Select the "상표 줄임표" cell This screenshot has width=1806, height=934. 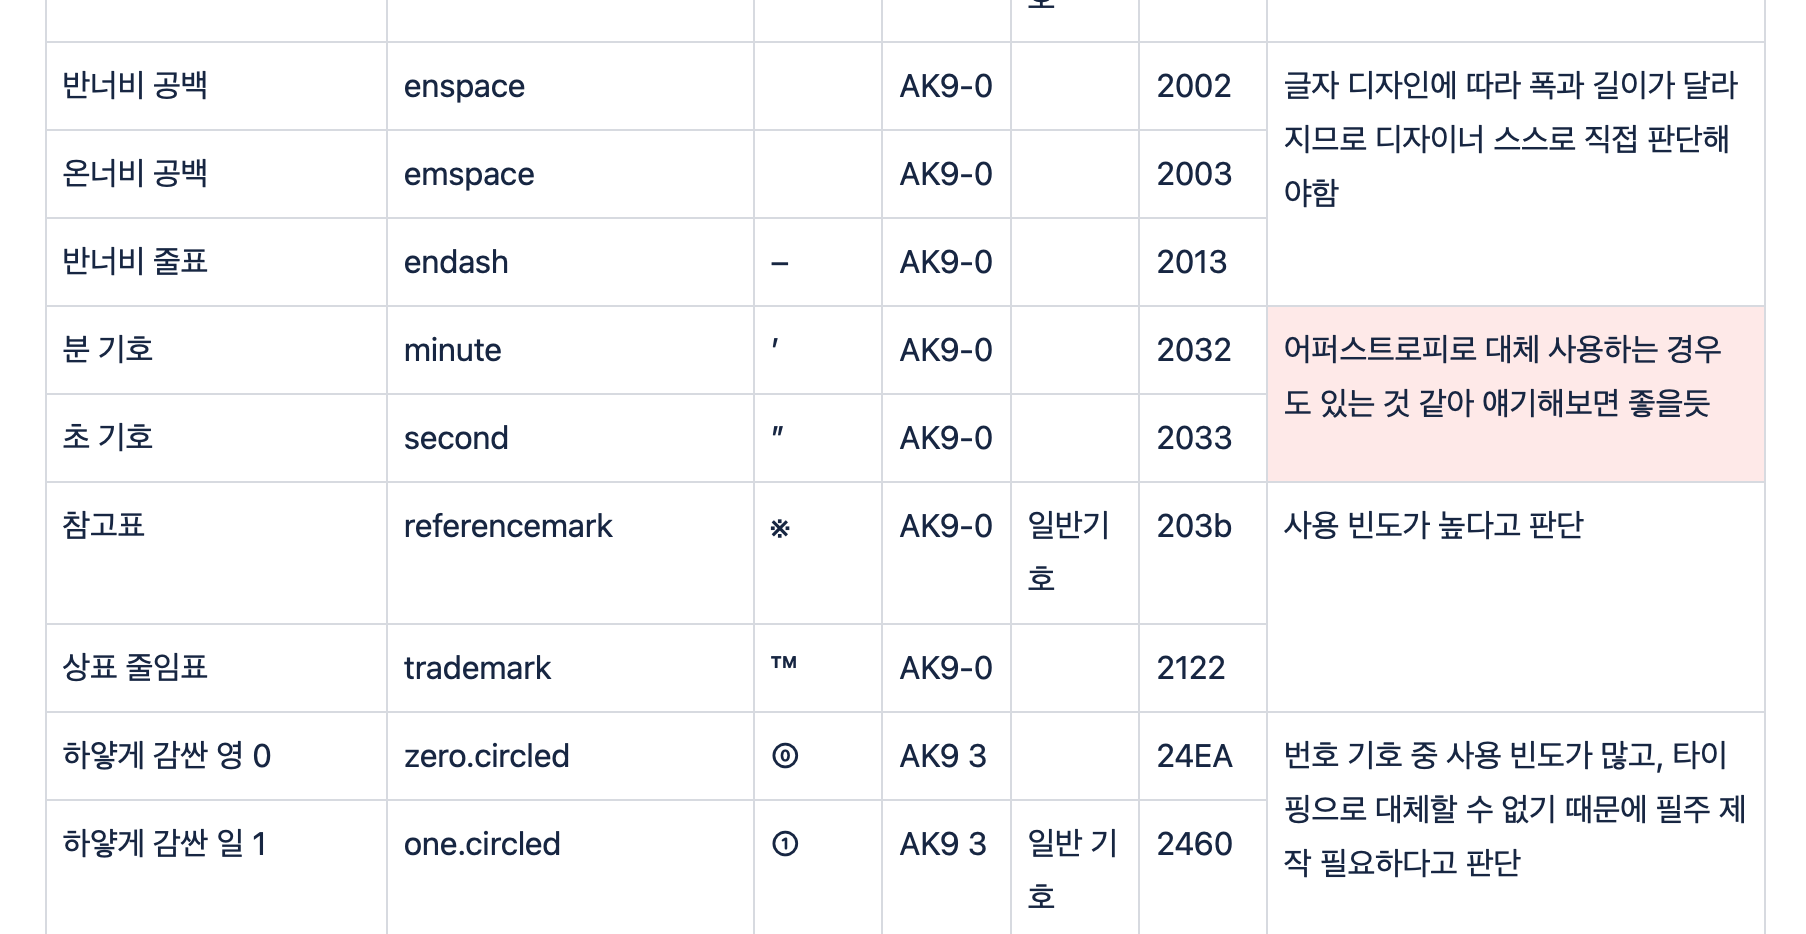pyautogui.click(x=135, y=668)
